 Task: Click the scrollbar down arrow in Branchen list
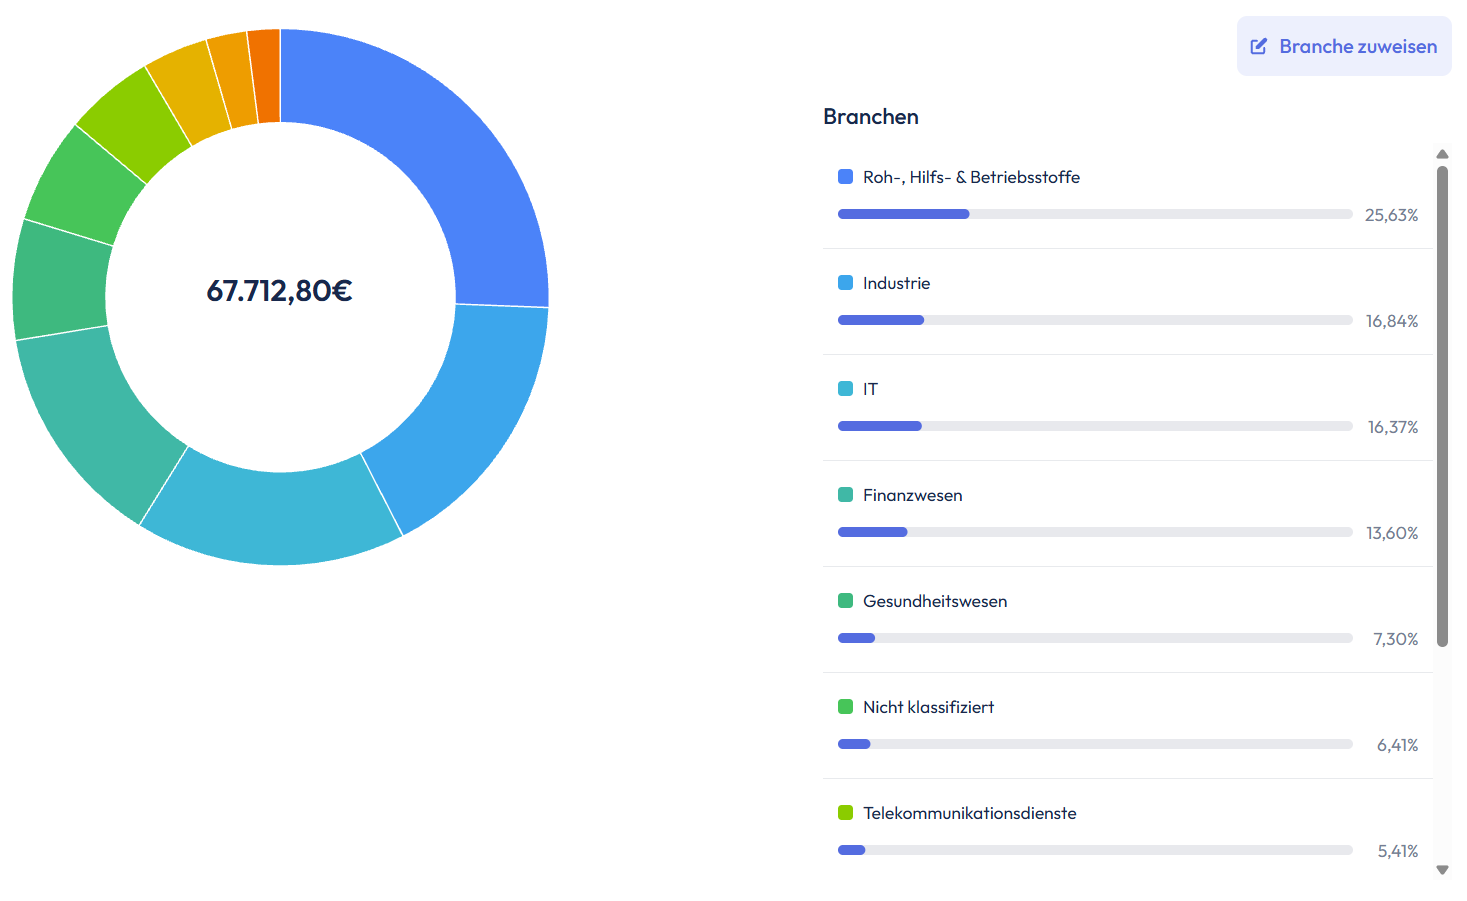1442,870
